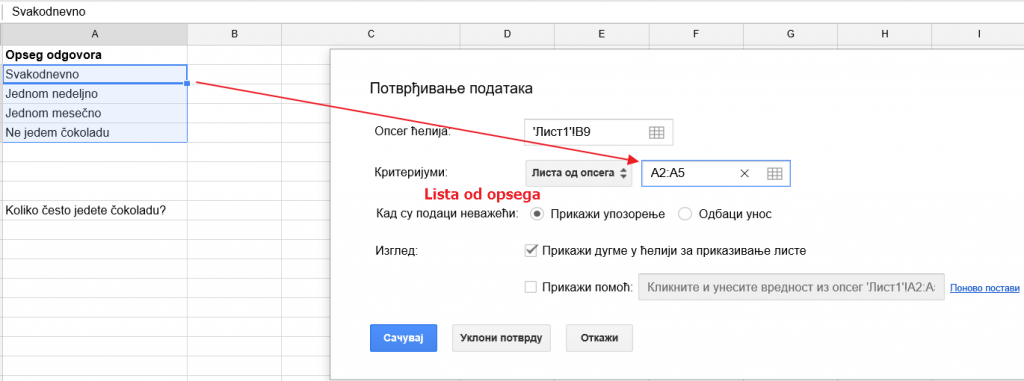The width and height of the screenshot is (1024, 381).
Task: Click the Сачувај button
Action: tap(403, 338)
